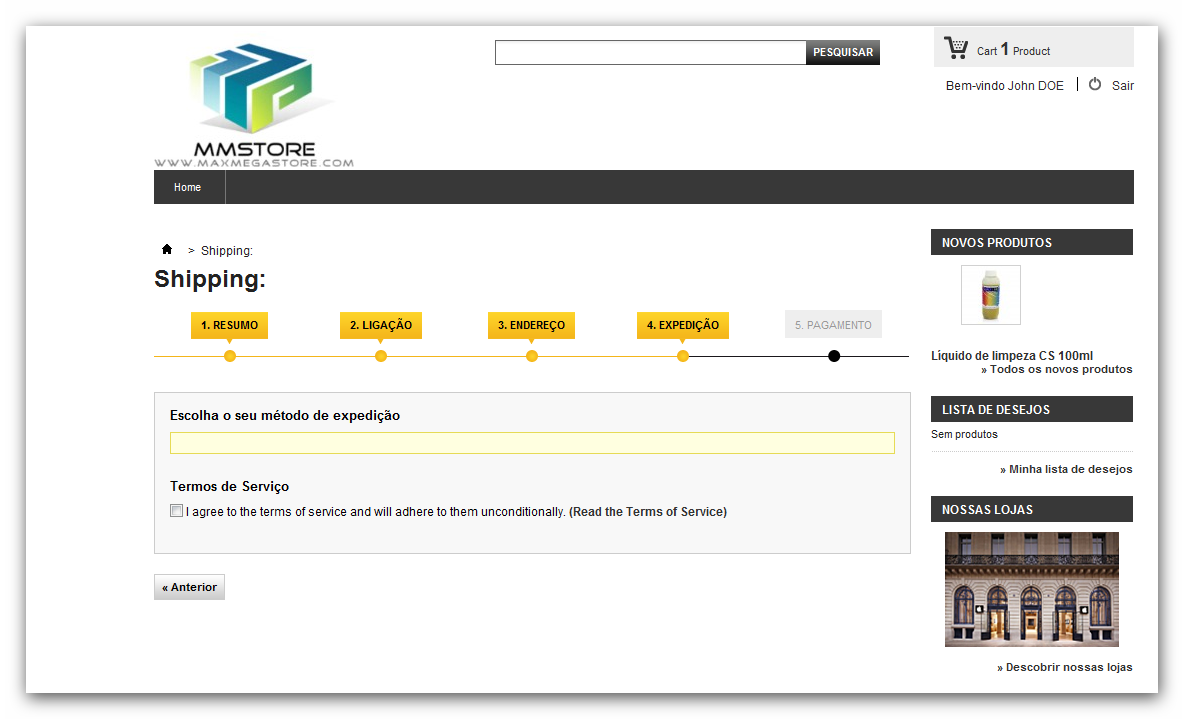Viewport: 1184px width, 719px height.
Task: Open Líquido de limpeza CS 100ml product
Action: [x=1012, y=355]
